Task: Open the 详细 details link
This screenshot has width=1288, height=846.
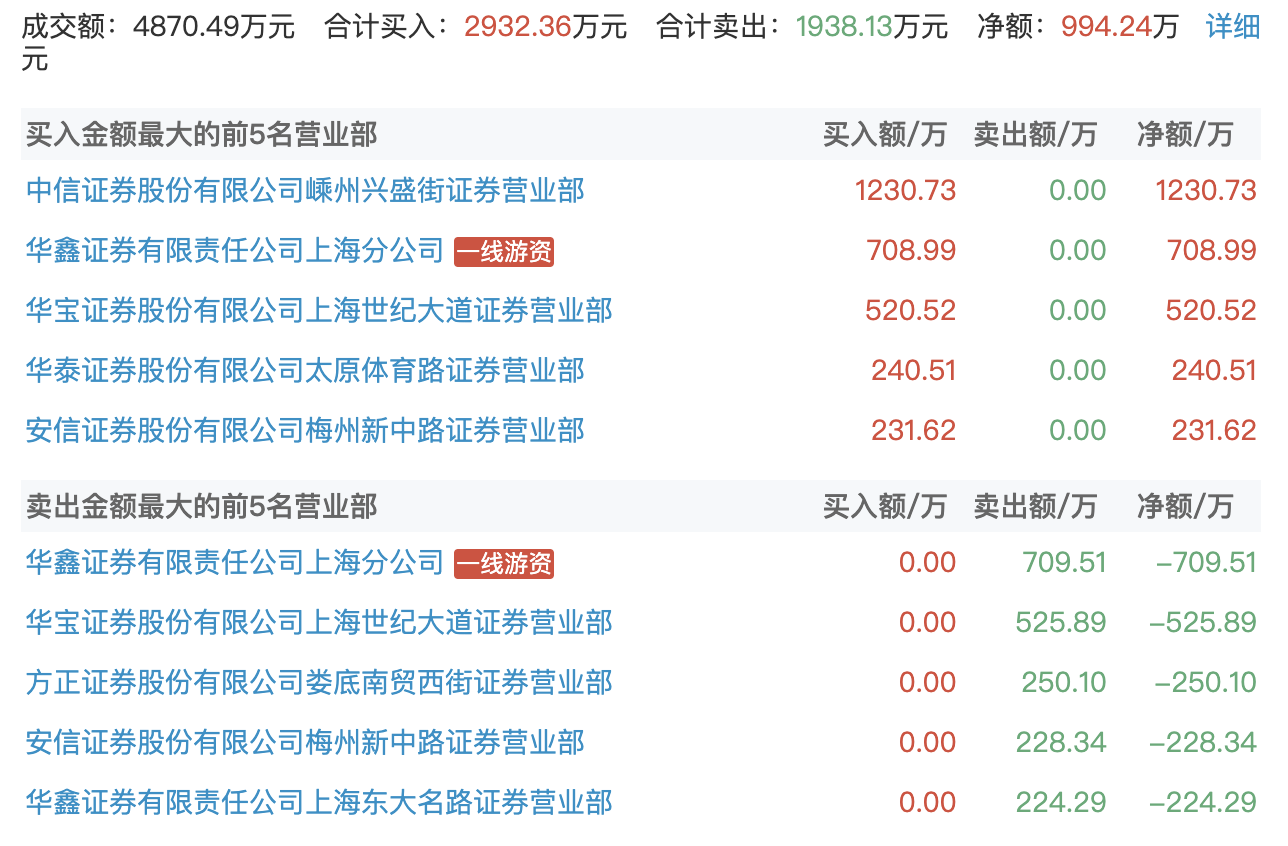Action: click(x=1232, y=27)
